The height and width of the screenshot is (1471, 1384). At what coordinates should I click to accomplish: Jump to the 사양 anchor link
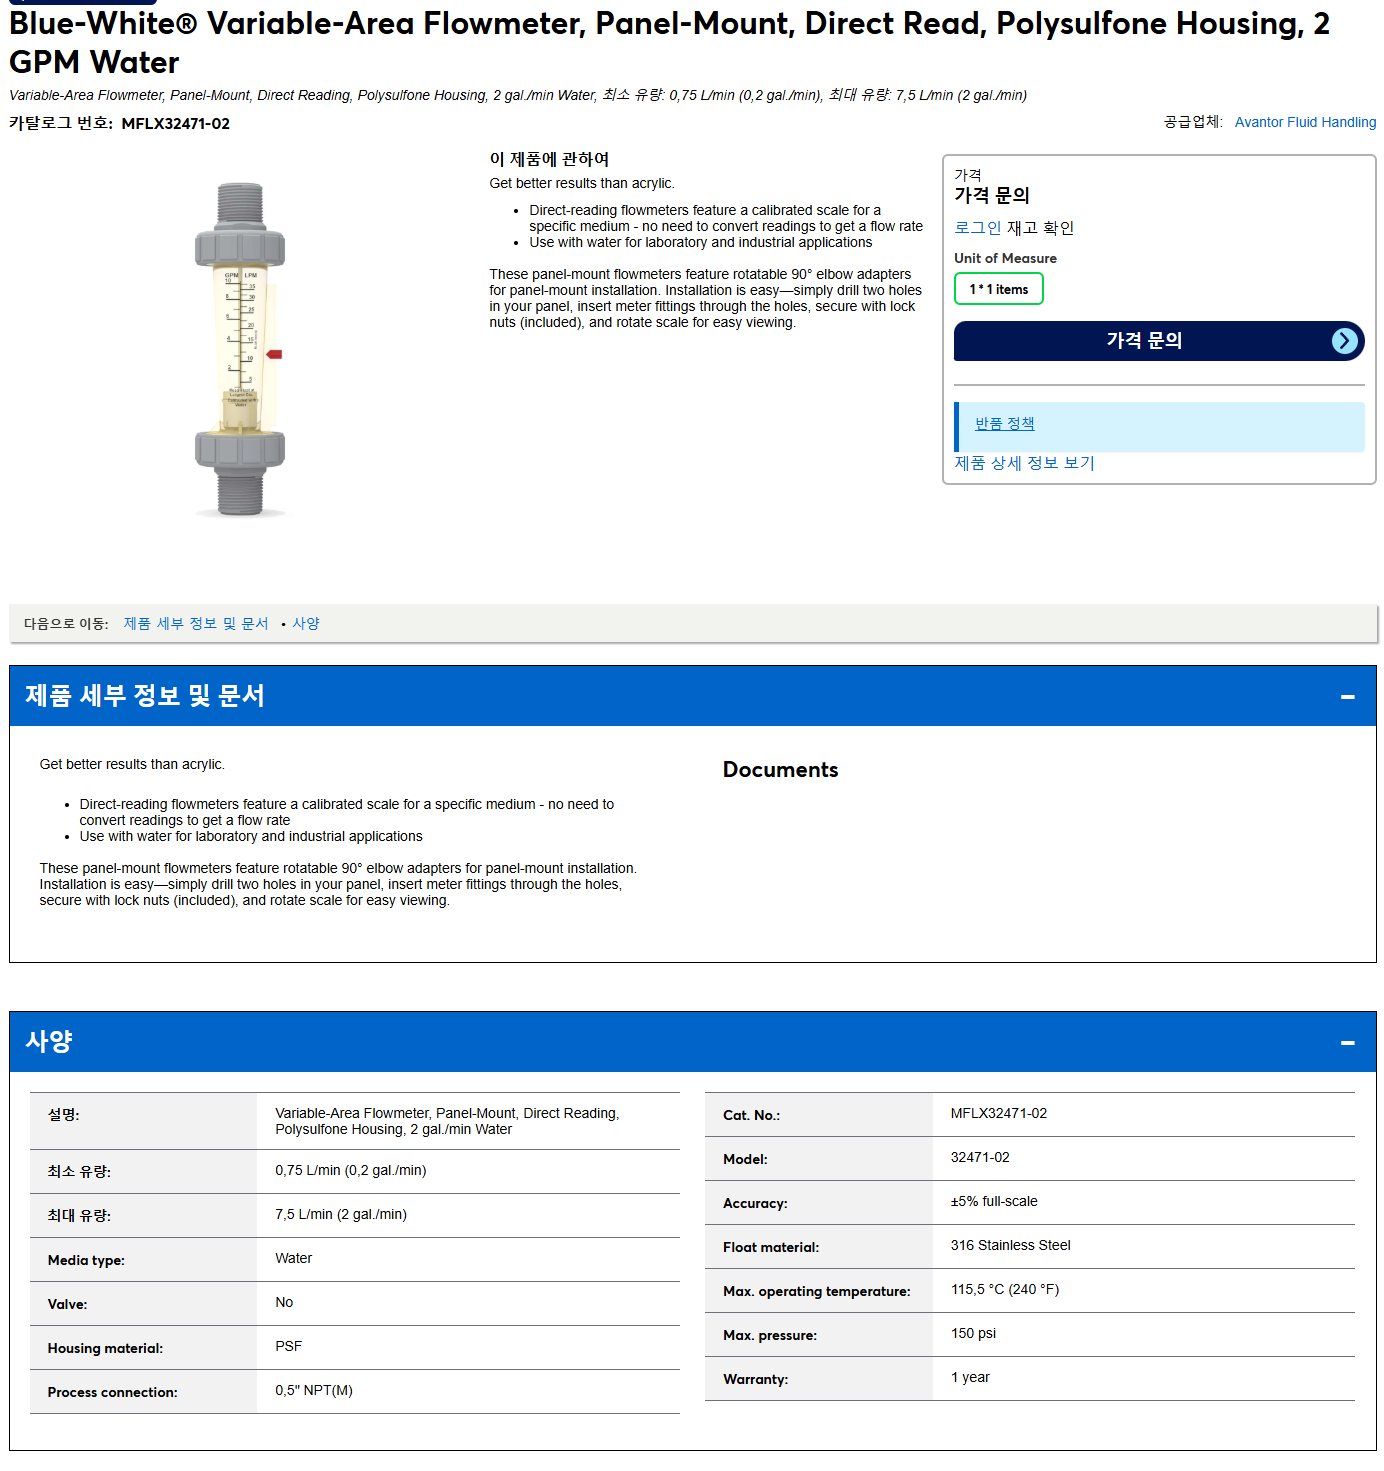[x=306, y=624]
